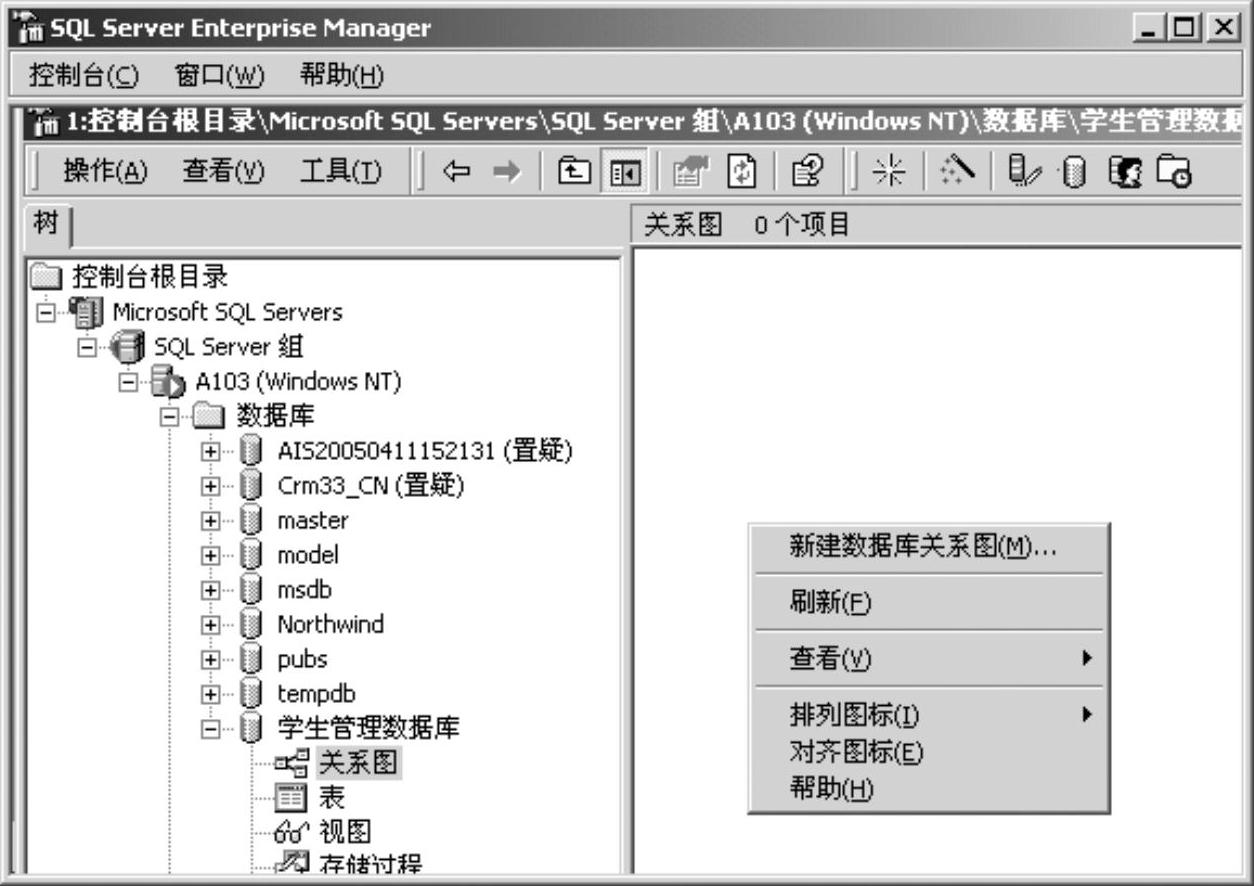Open the 帮助(H) menu in menu bar

(x=341, y=74)
